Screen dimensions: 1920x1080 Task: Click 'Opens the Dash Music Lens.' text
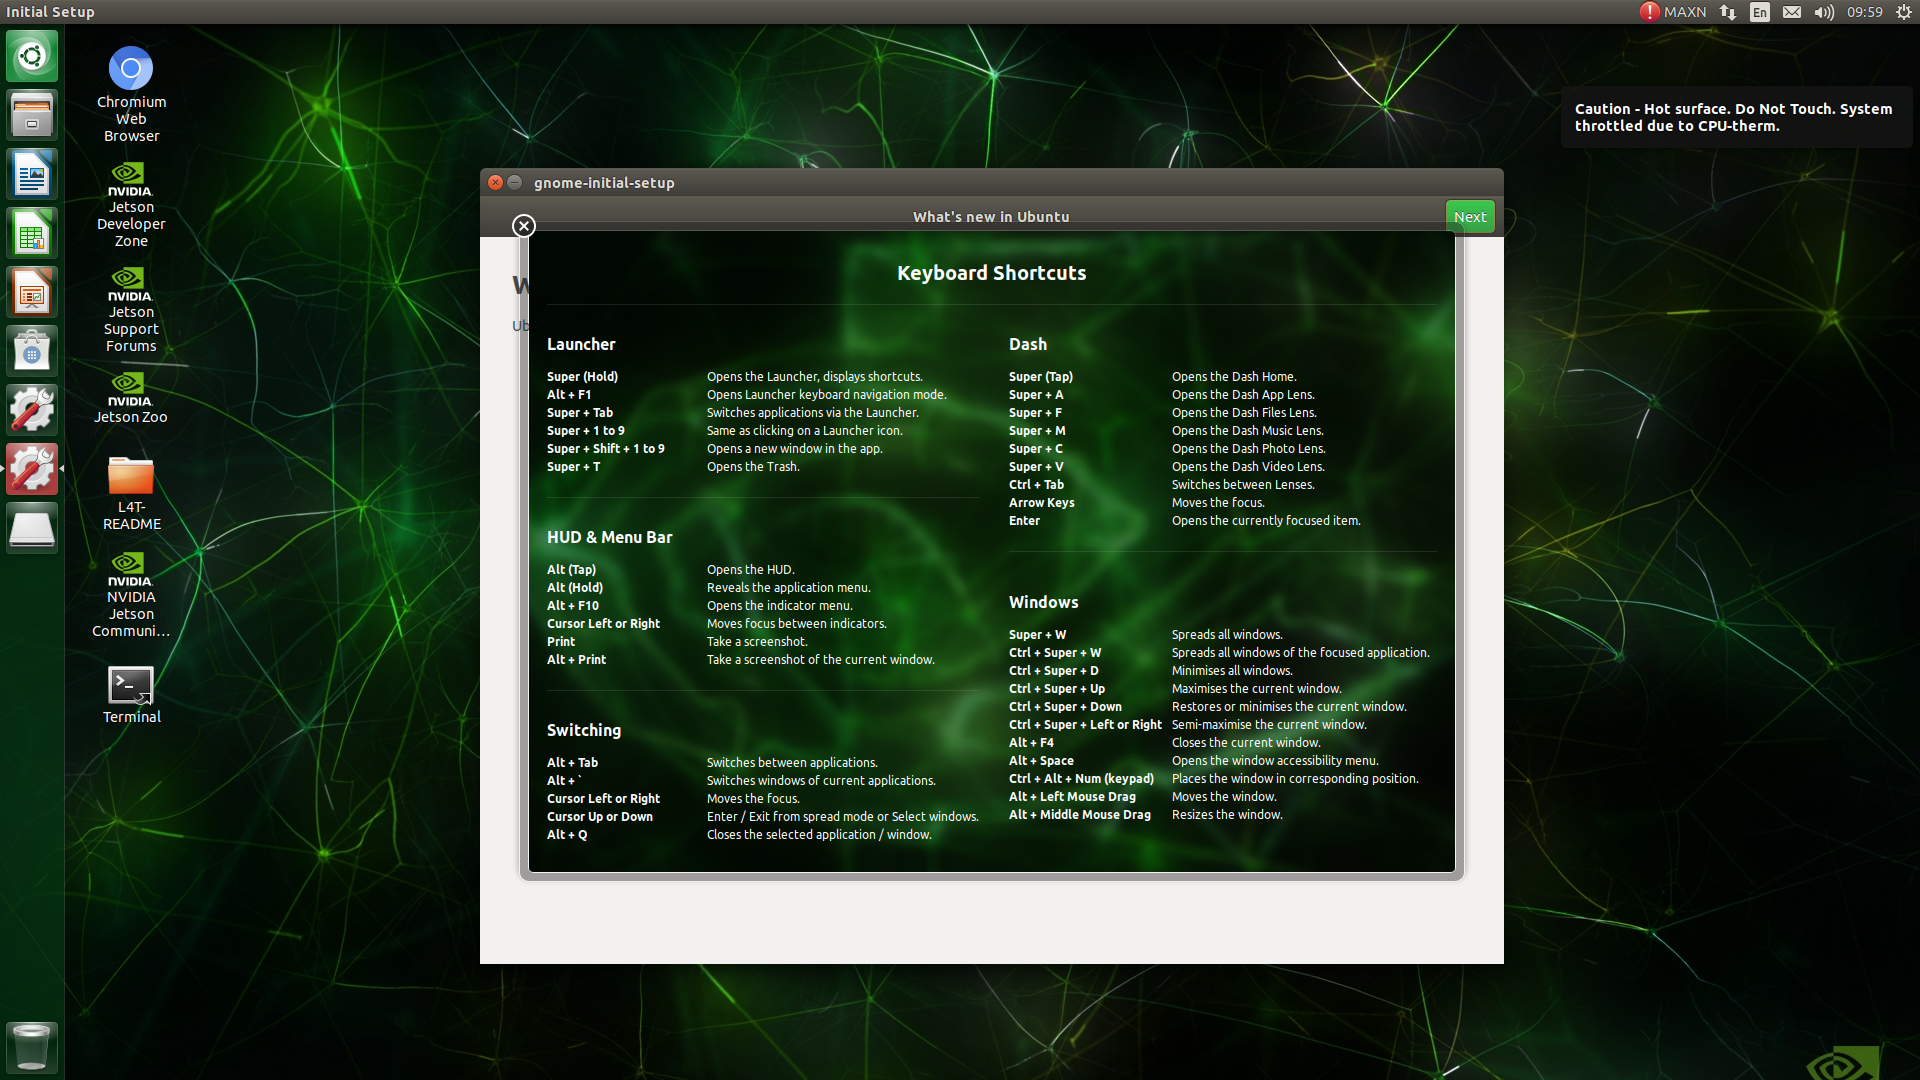click(x=1247, y=431)
